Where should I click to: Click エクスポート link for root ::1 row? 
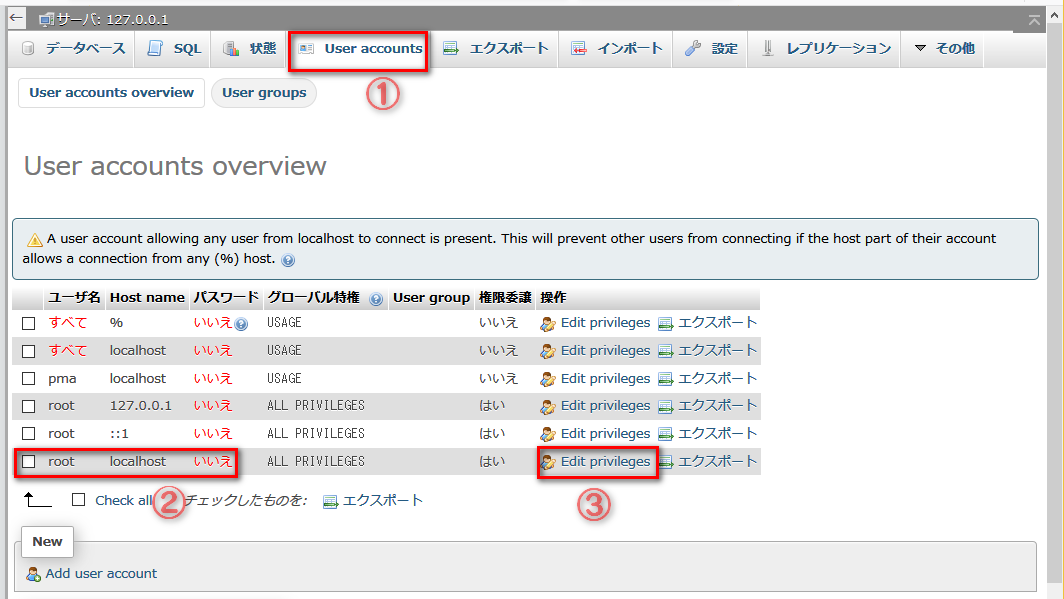coord(717,434)
